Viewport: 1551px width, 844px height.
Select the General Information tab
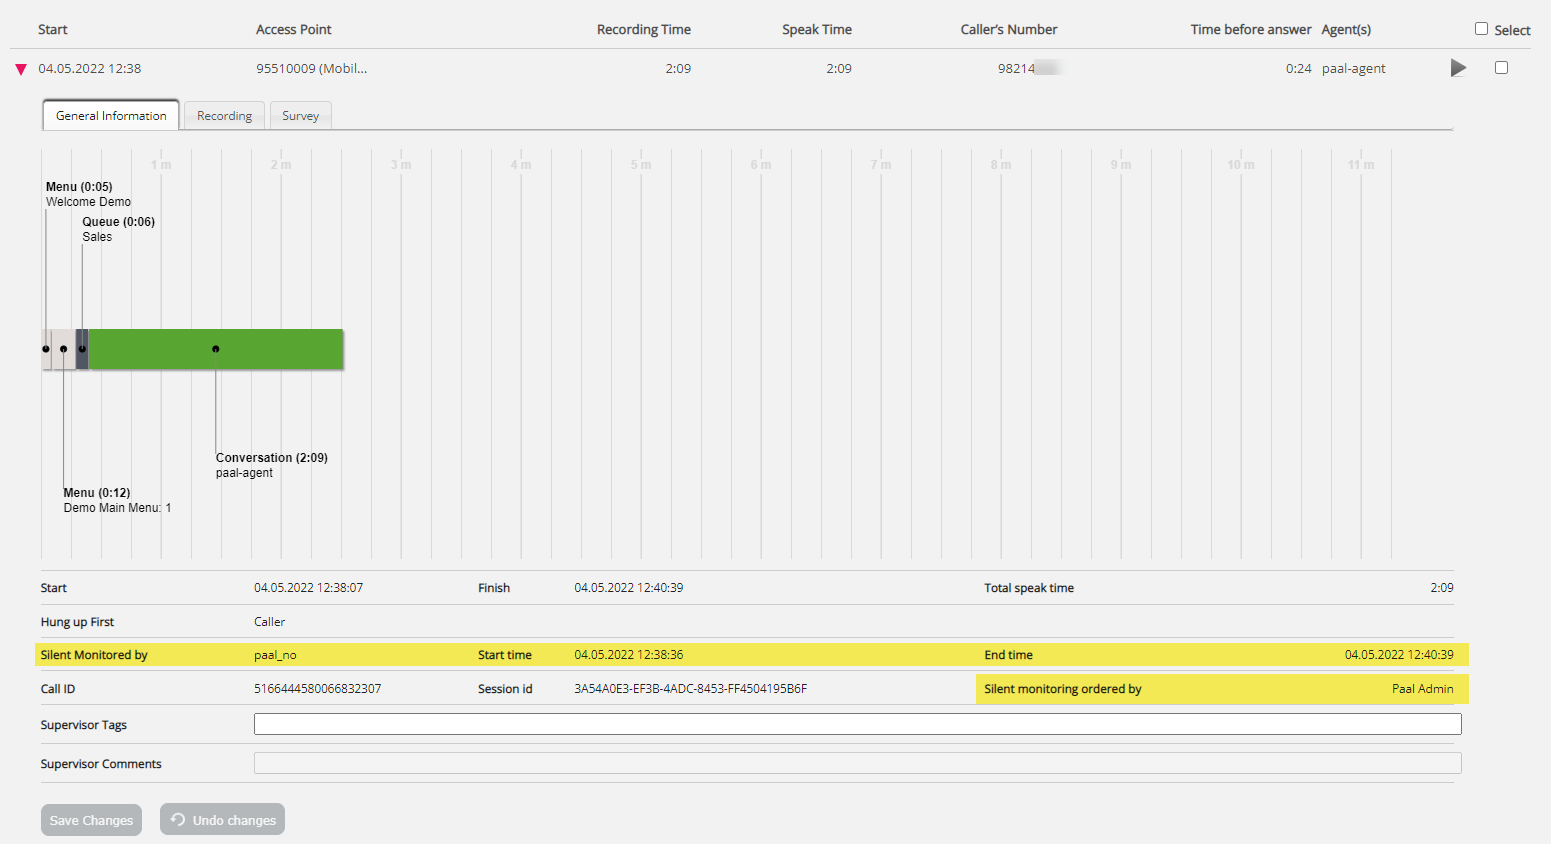point(111,116)
